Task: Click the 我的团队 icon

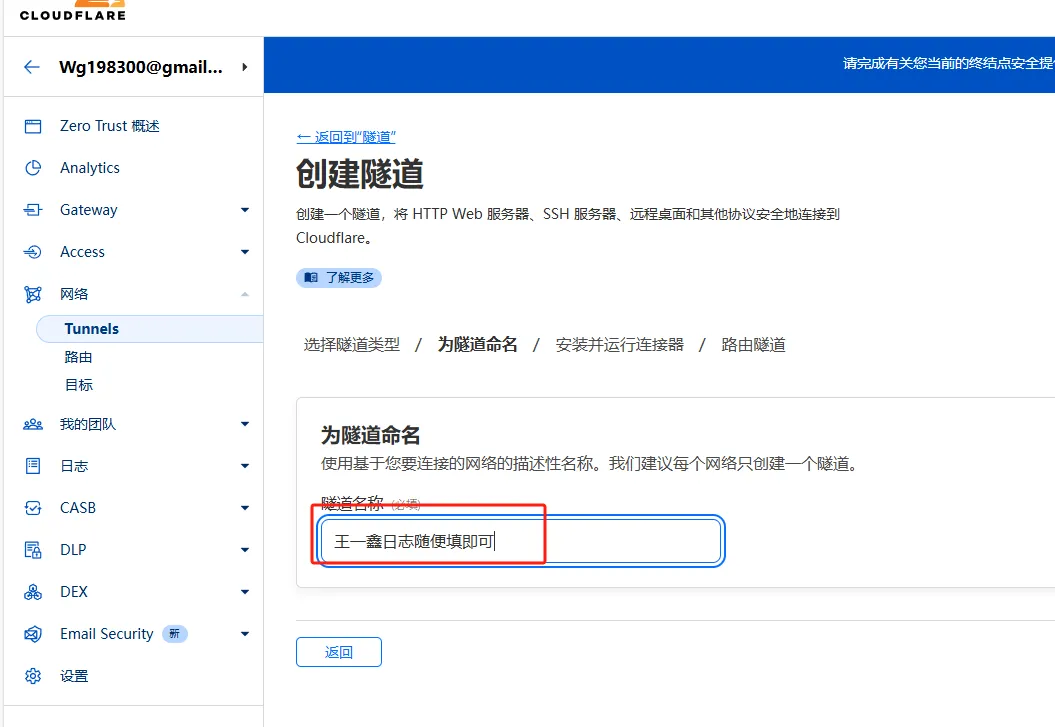Action: (x=33, y=423)
